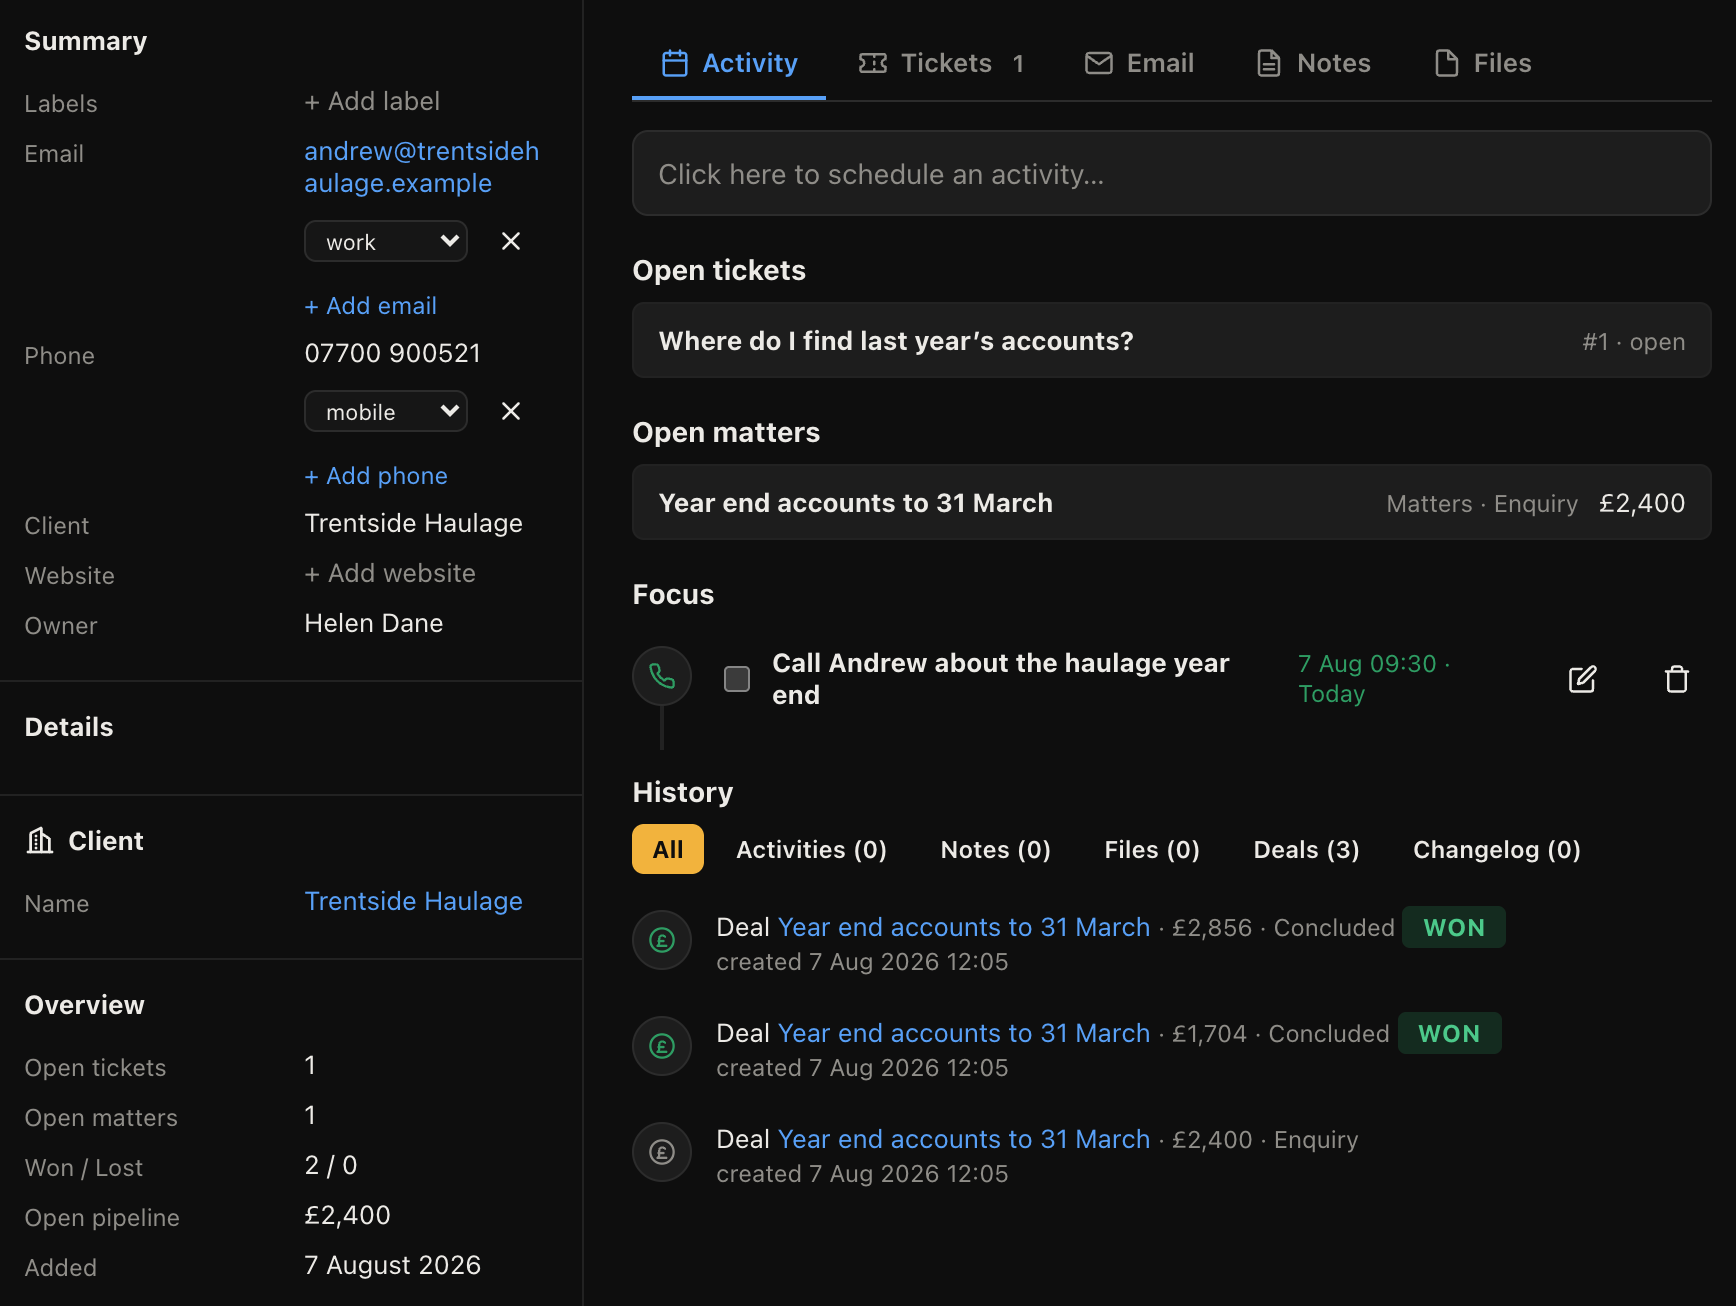The width and height of the screenshot is (1736, 1306).
Task: Click Add email link
Action: pos(371,305)
